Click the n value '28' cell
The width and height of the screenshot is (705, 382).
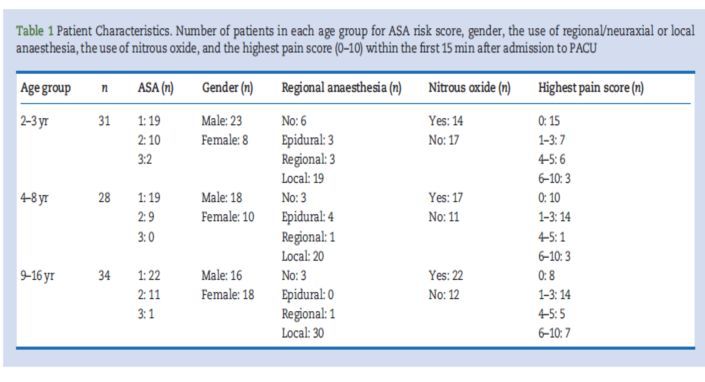(104, 198)
